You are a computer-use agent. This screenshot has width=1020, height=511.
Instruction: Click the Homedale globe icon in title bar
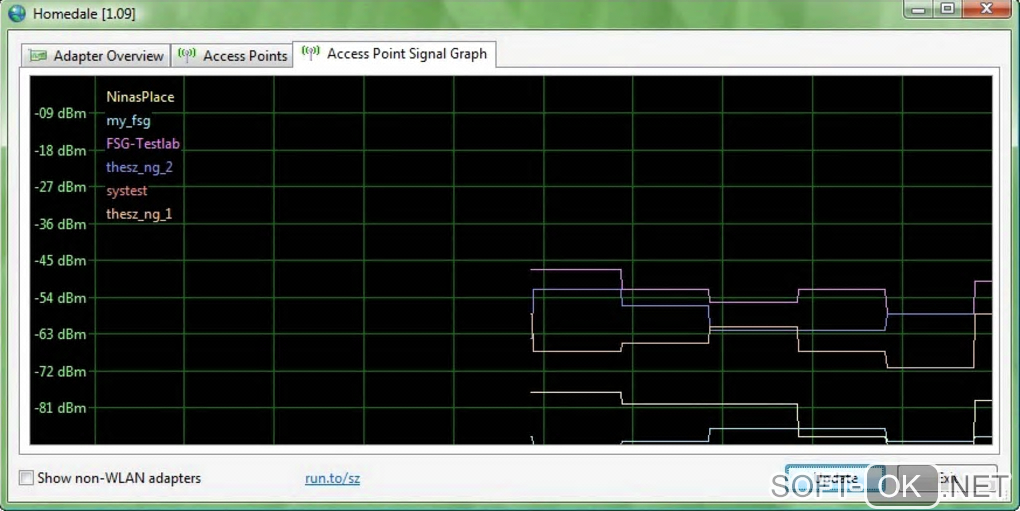(x=16, y=13)
